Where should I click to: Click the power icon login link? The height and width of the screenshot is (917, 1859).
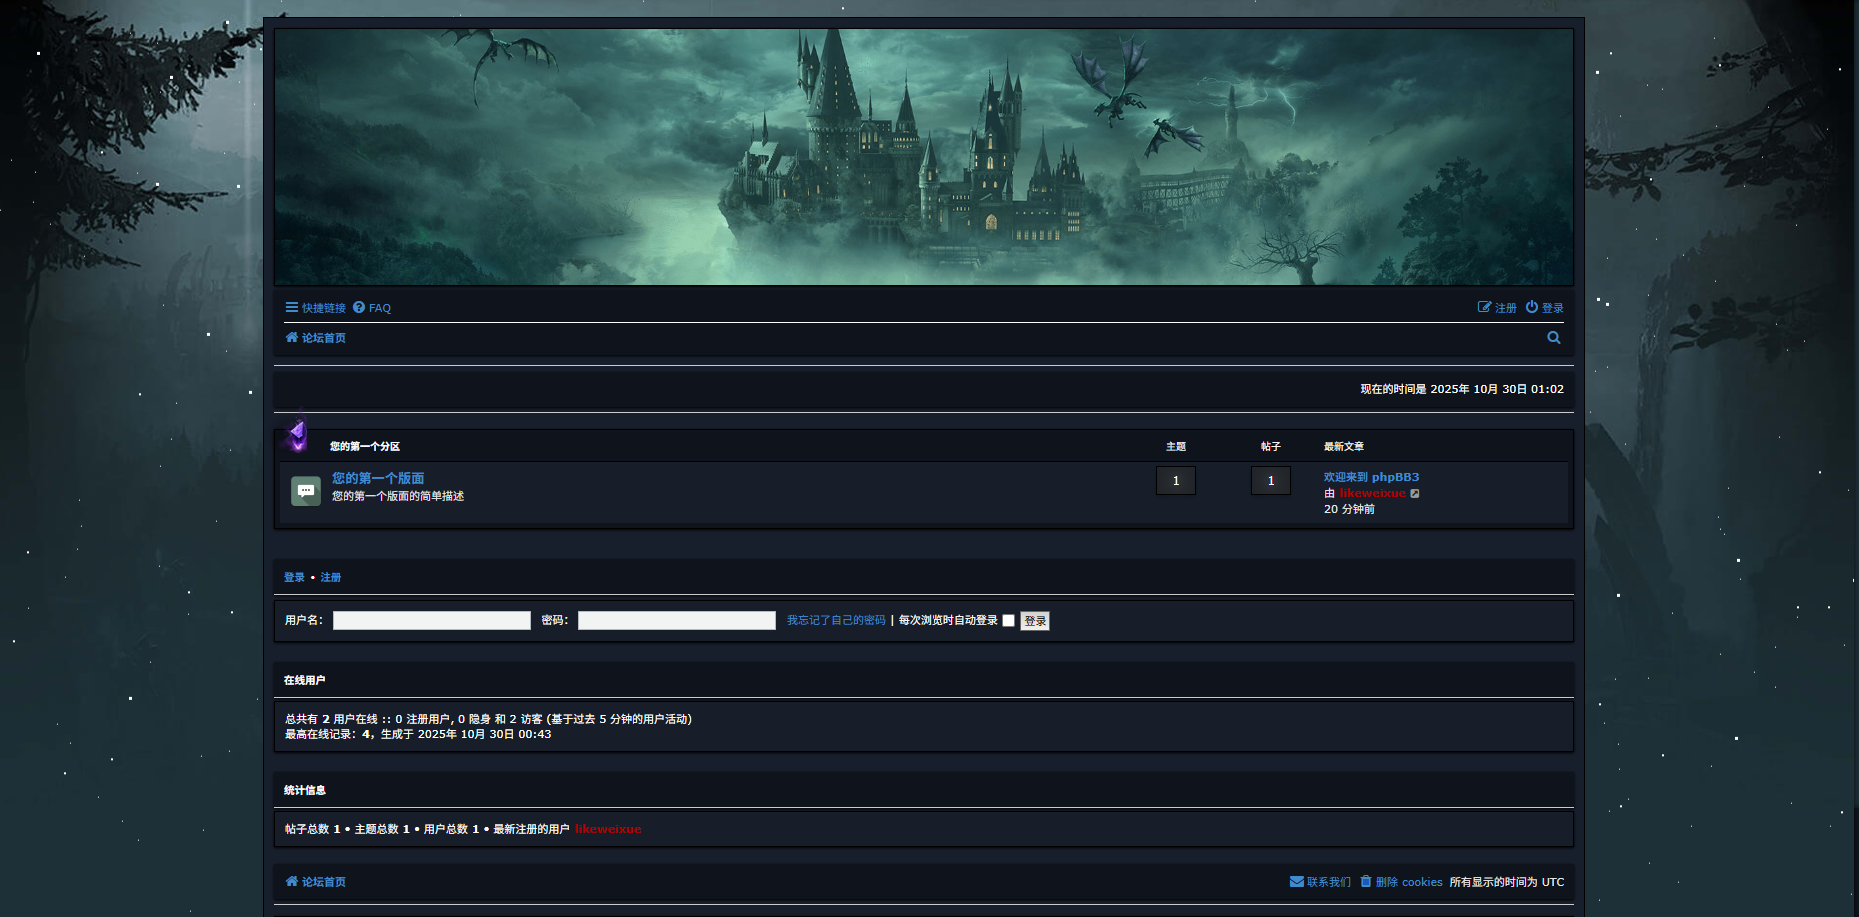(x=1531, y=308)
